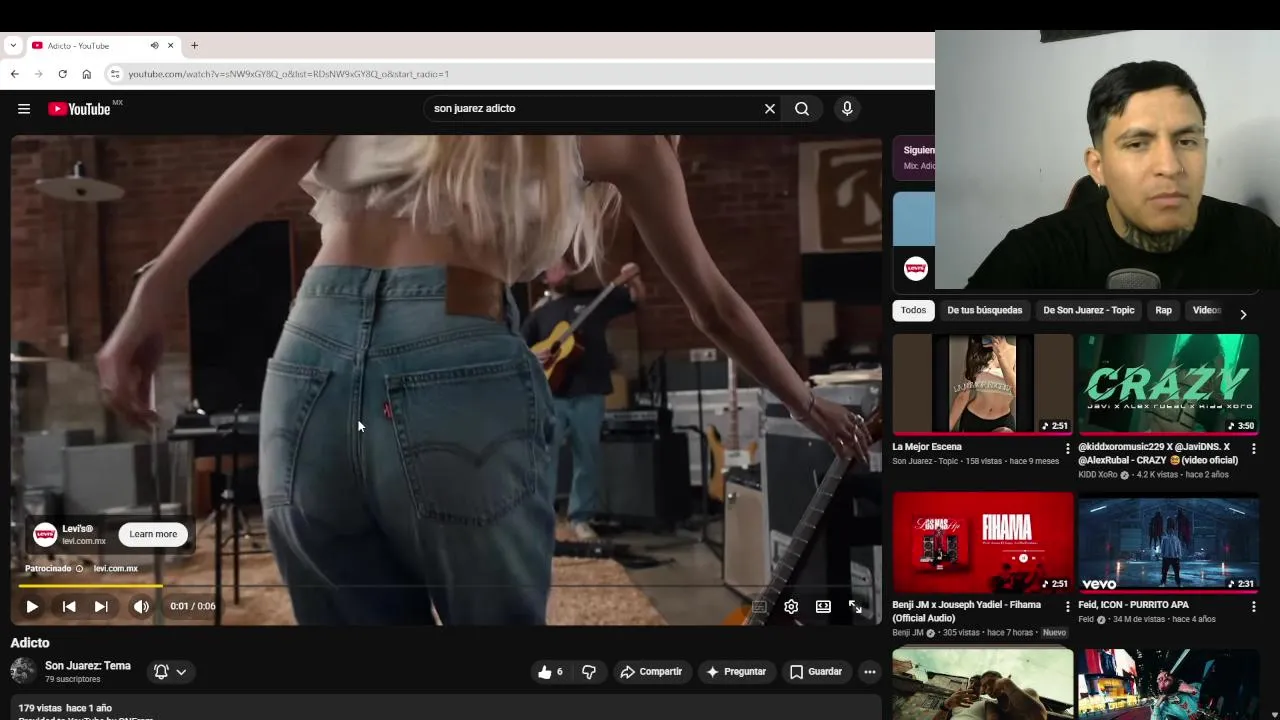1280x720 pixels.
Task: Click the Guardar save button
Action: pos(816,672)
